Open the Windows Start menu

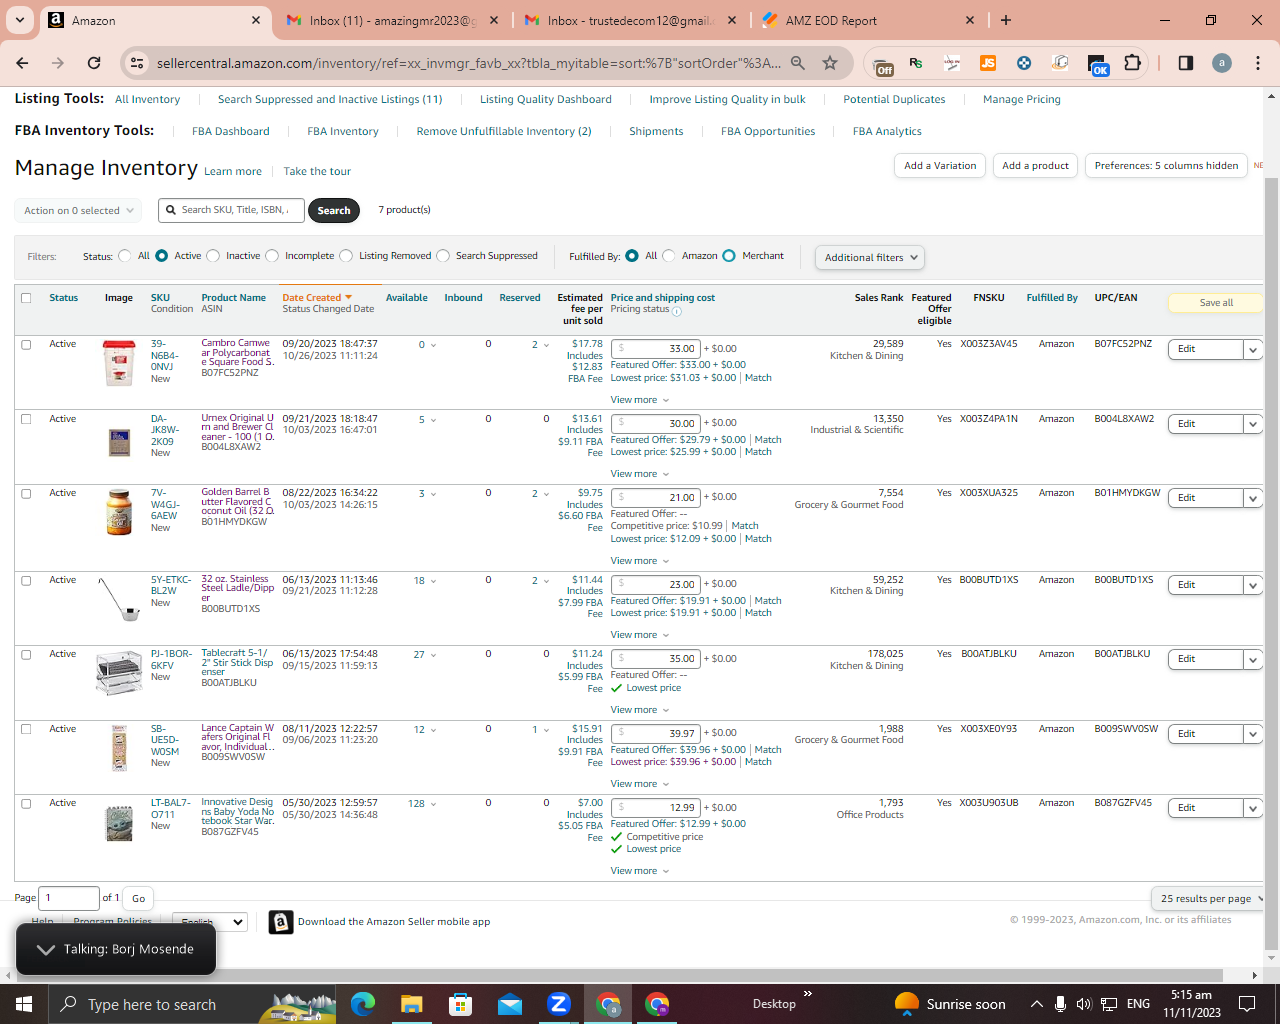pos(24,1004)
